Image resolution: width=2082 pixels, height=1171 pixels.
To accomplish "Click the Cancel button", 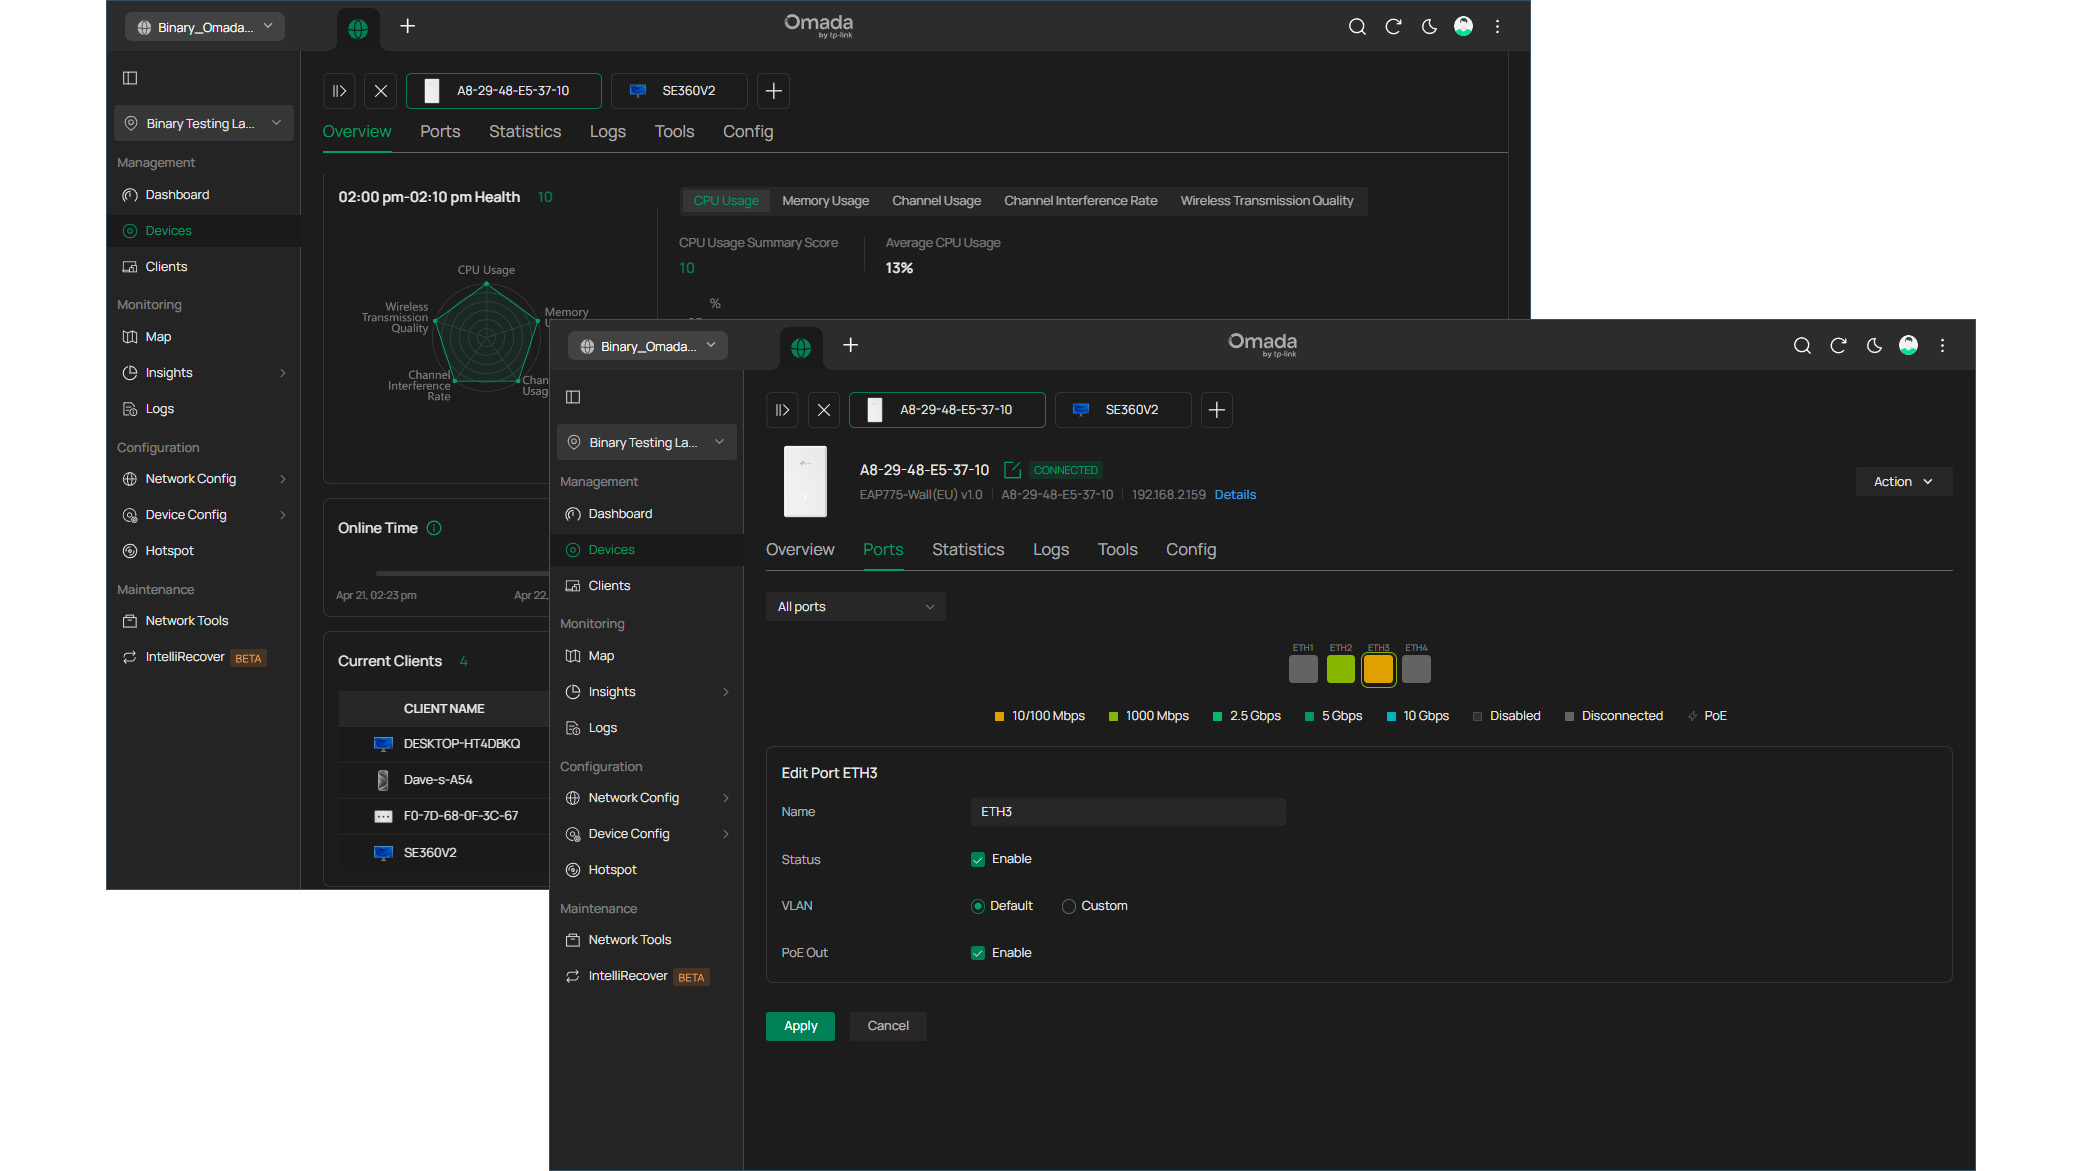I will (888, 1027).
